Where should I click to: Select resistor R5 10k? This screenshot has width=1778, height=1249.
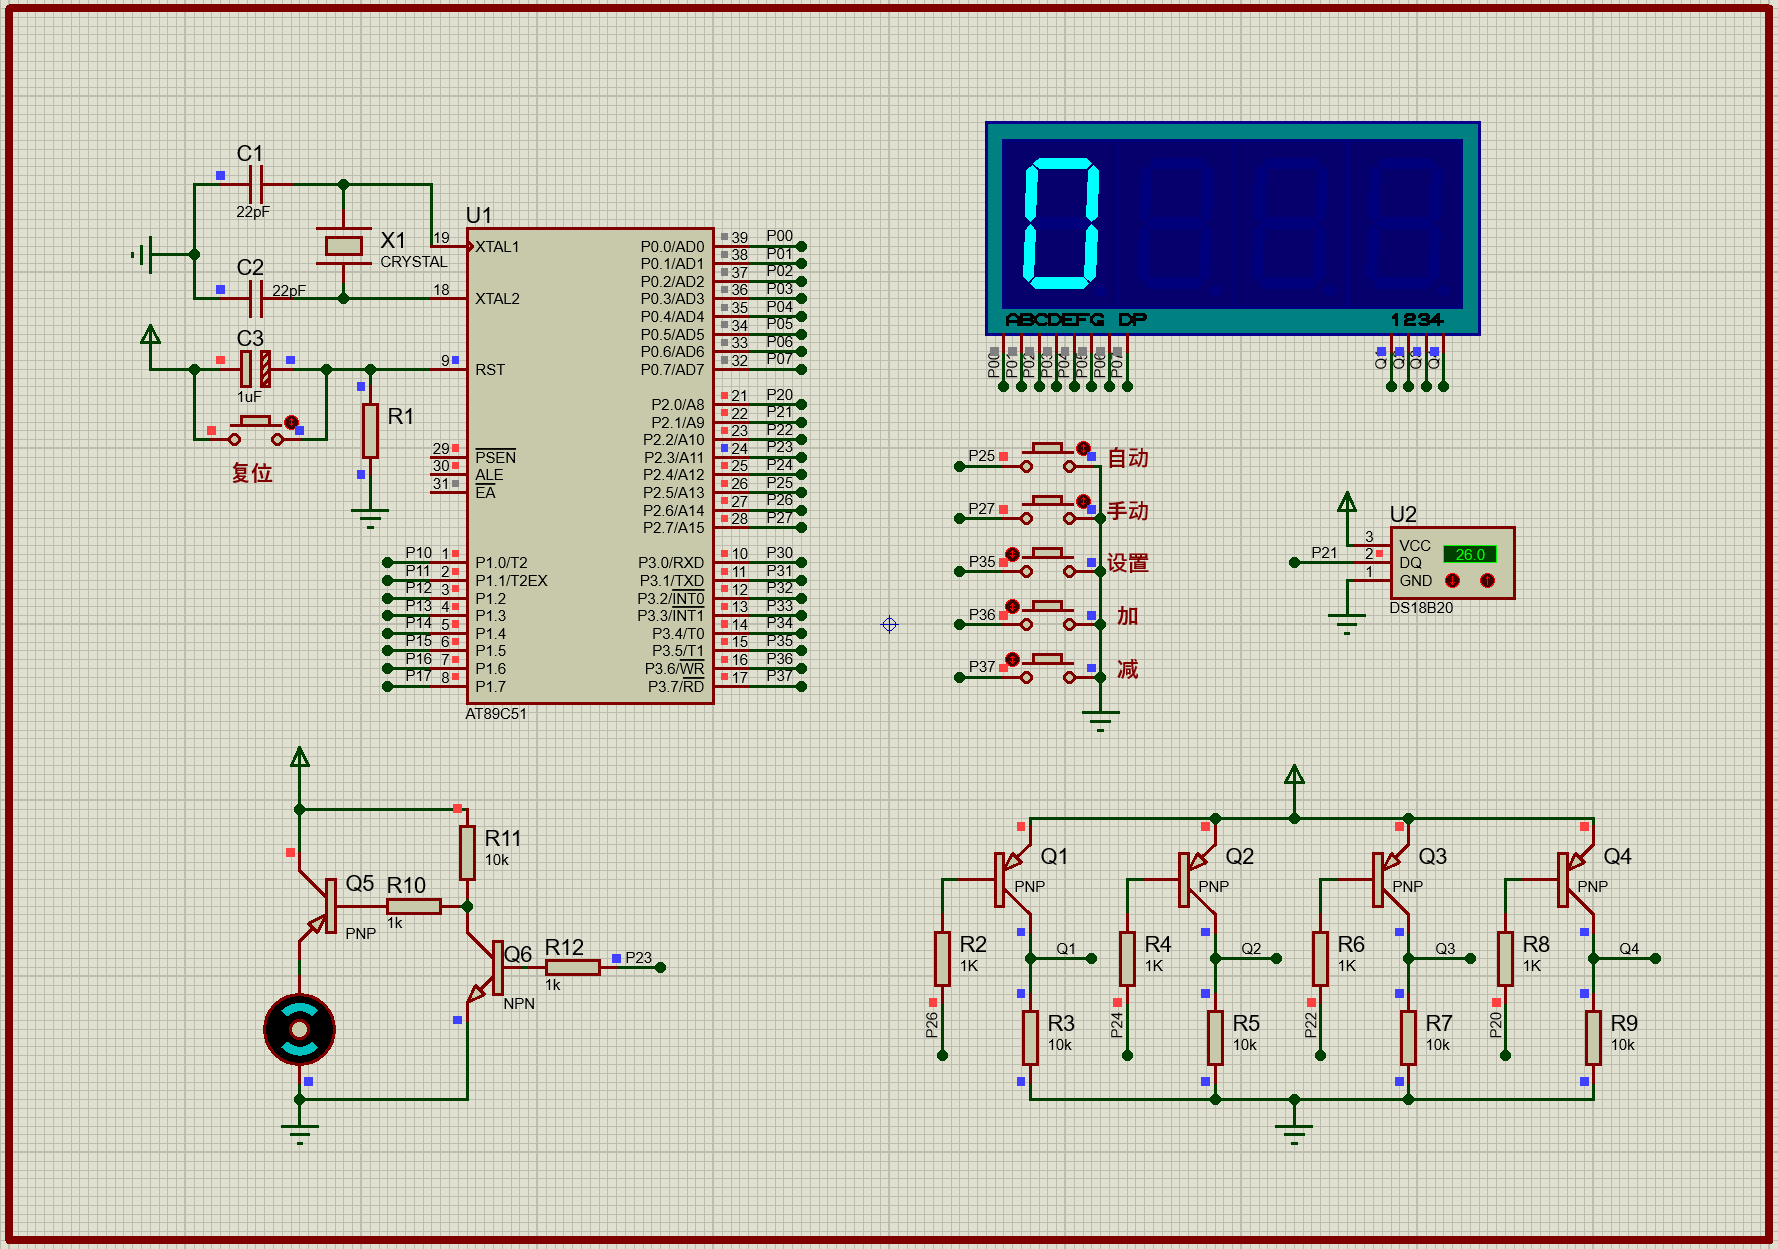click(1215, 1037)
